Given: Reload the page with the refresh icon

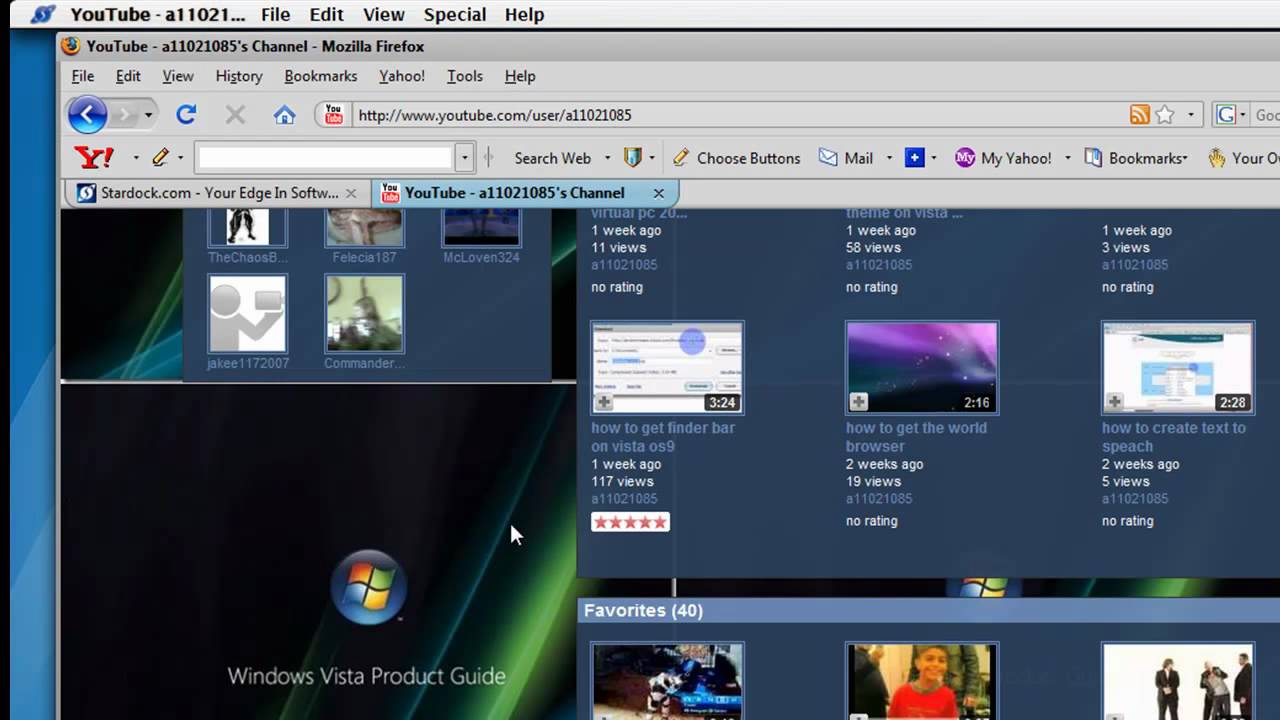Looking at the screenshot, I should point(186,115).
